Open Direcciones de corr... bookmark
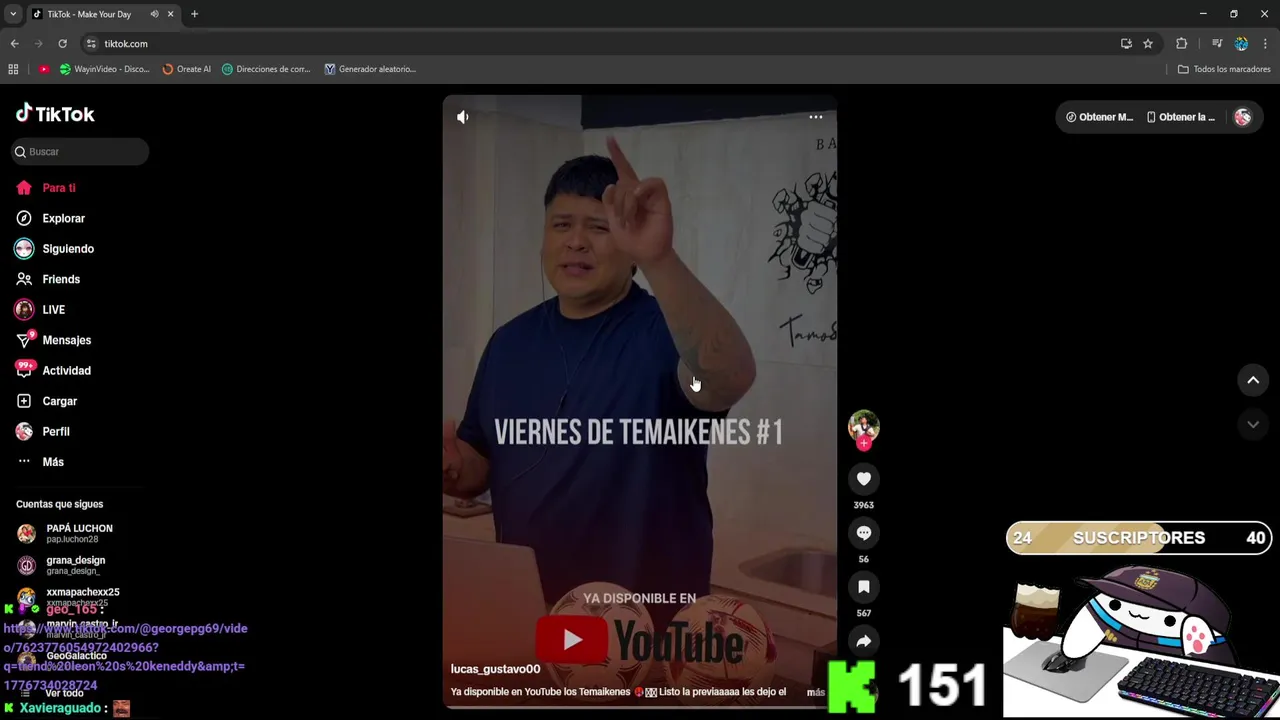This screenshot has height=720, width=1280. (x=266, y=69)
